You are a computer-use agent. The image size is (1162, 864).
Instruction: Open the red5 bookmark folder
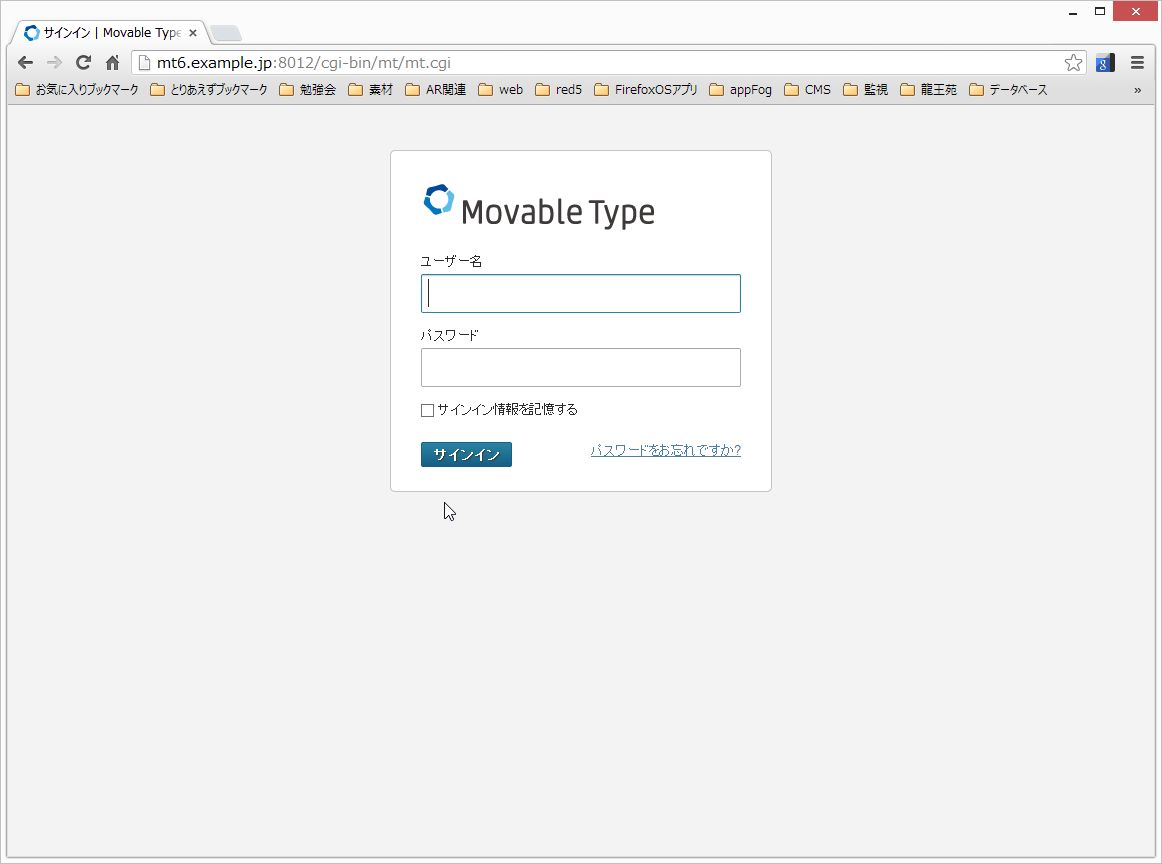point(559,90)
